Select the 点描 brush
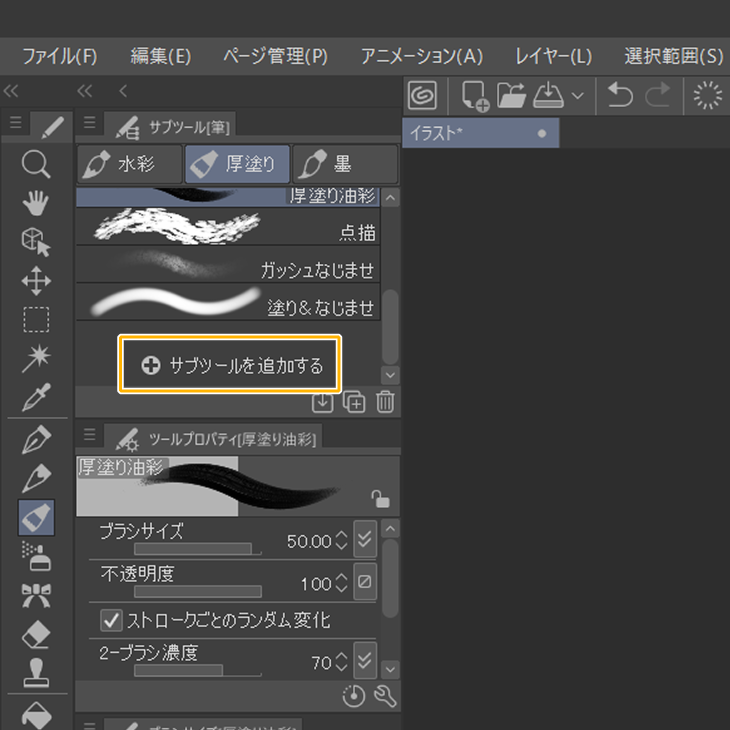The width and height of the screenshot is (730, 730). coord(228,227)
